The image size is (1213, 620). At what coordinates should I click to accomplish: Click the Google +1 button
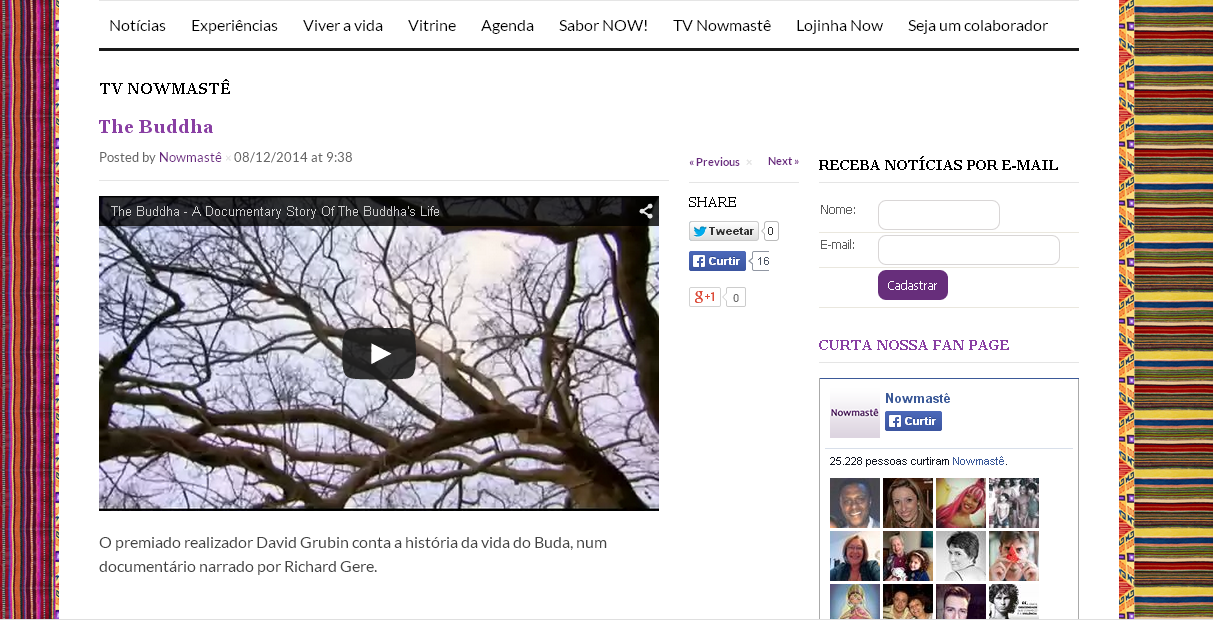(705, 297)
